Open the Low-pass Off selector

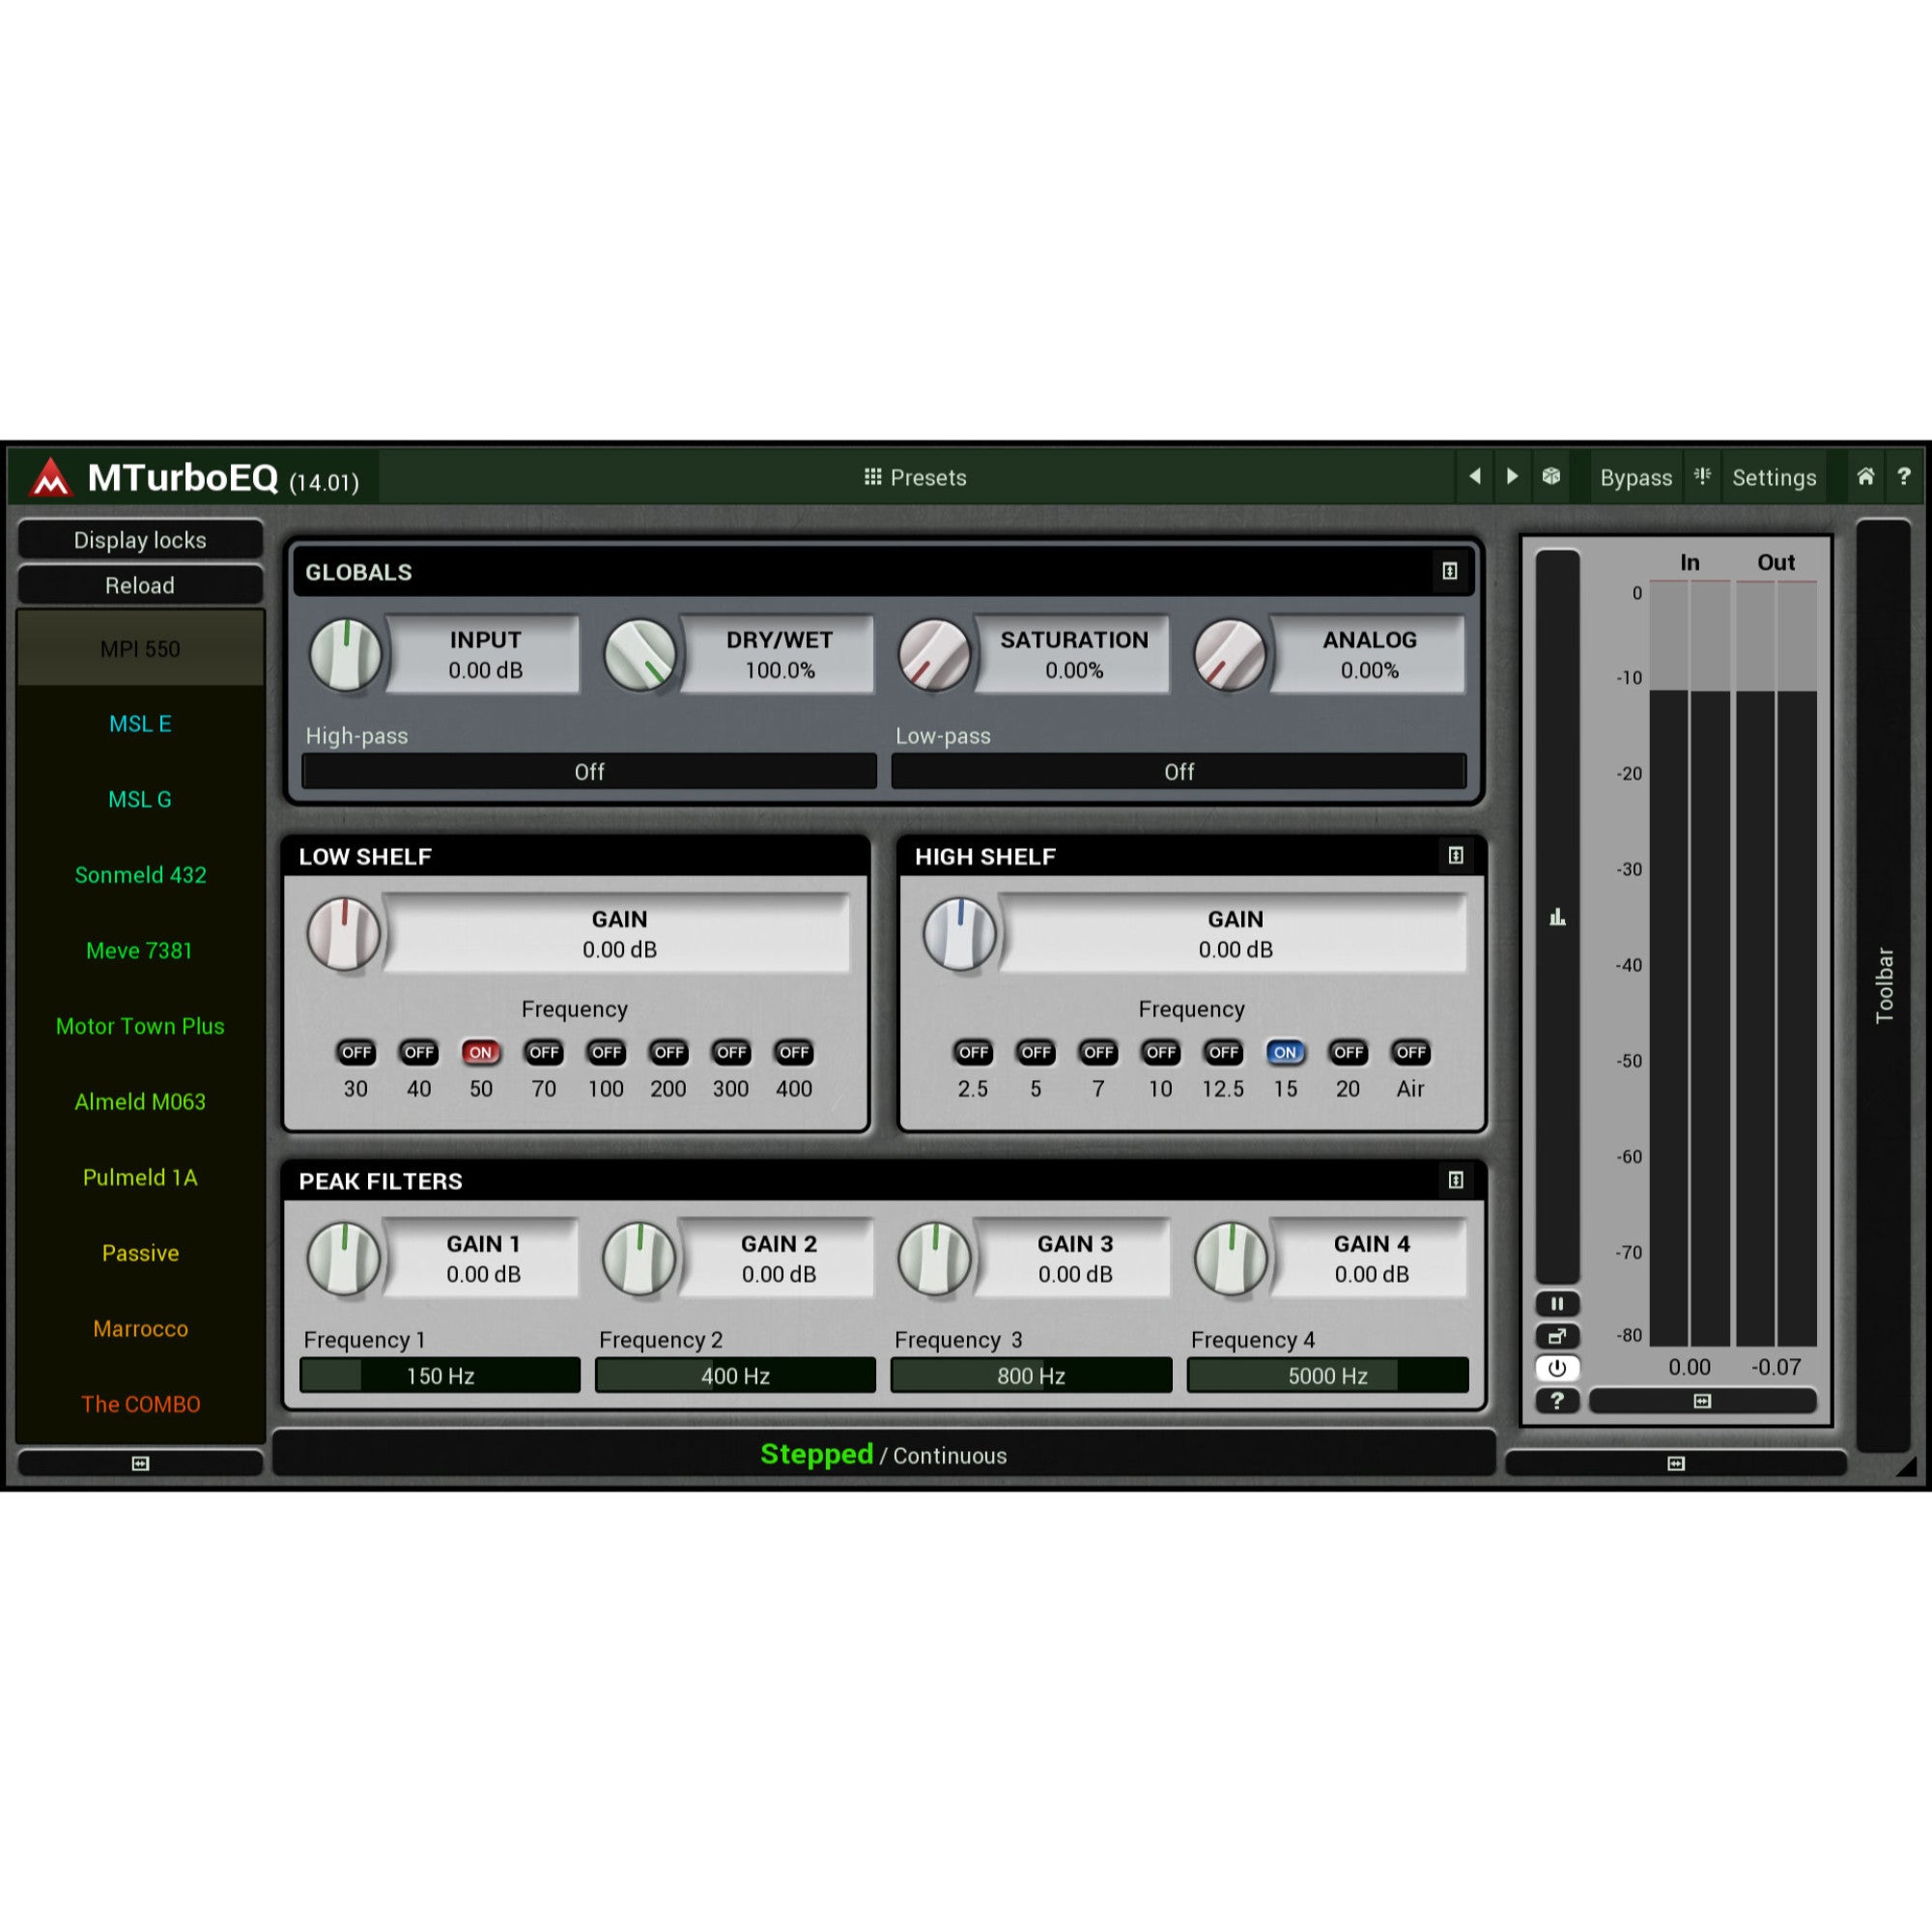coord(1179,771)
